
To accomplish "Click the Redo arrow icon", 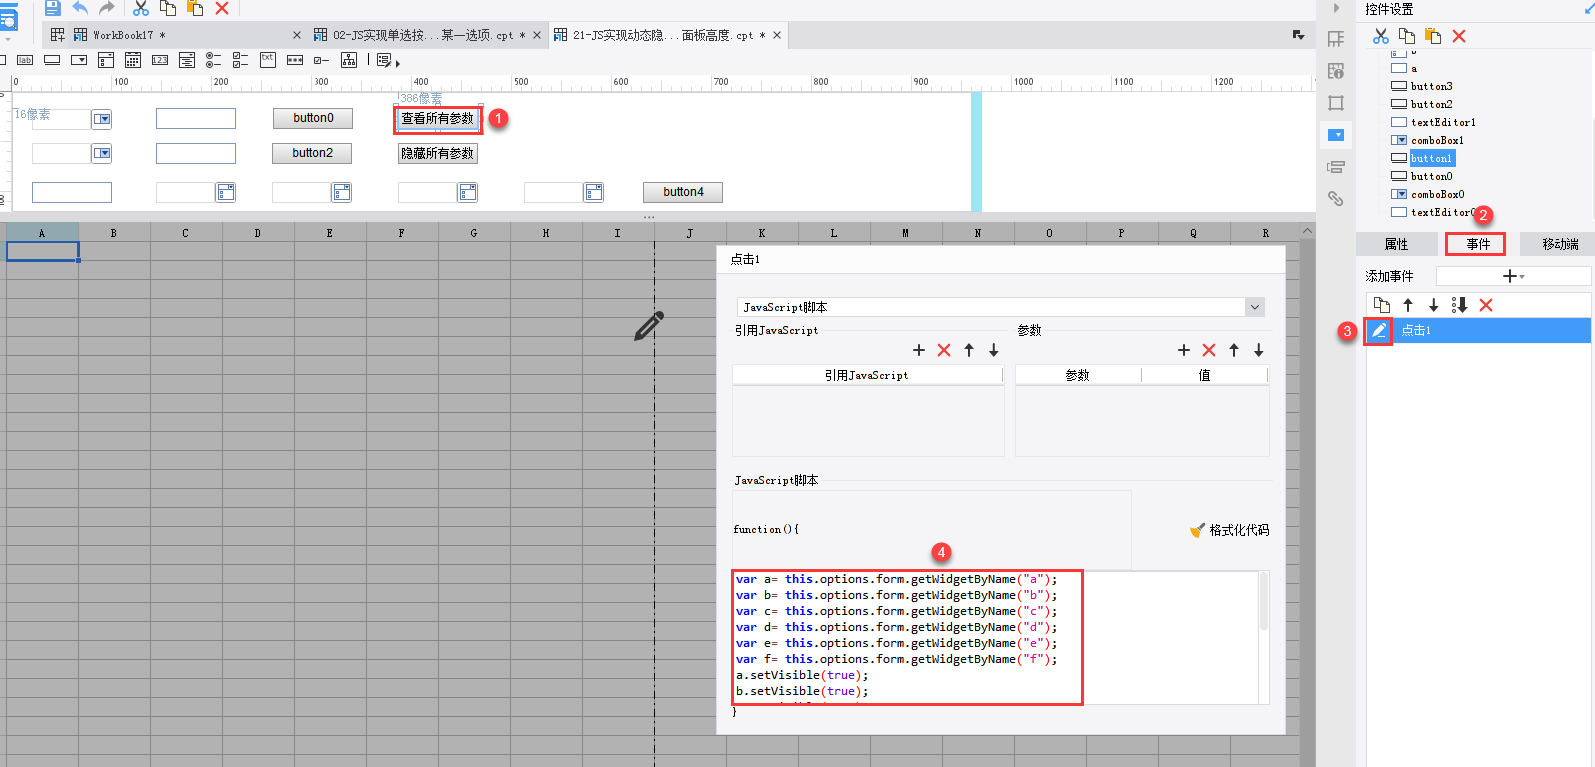I will pyautogui.click(x=106, y=8).
